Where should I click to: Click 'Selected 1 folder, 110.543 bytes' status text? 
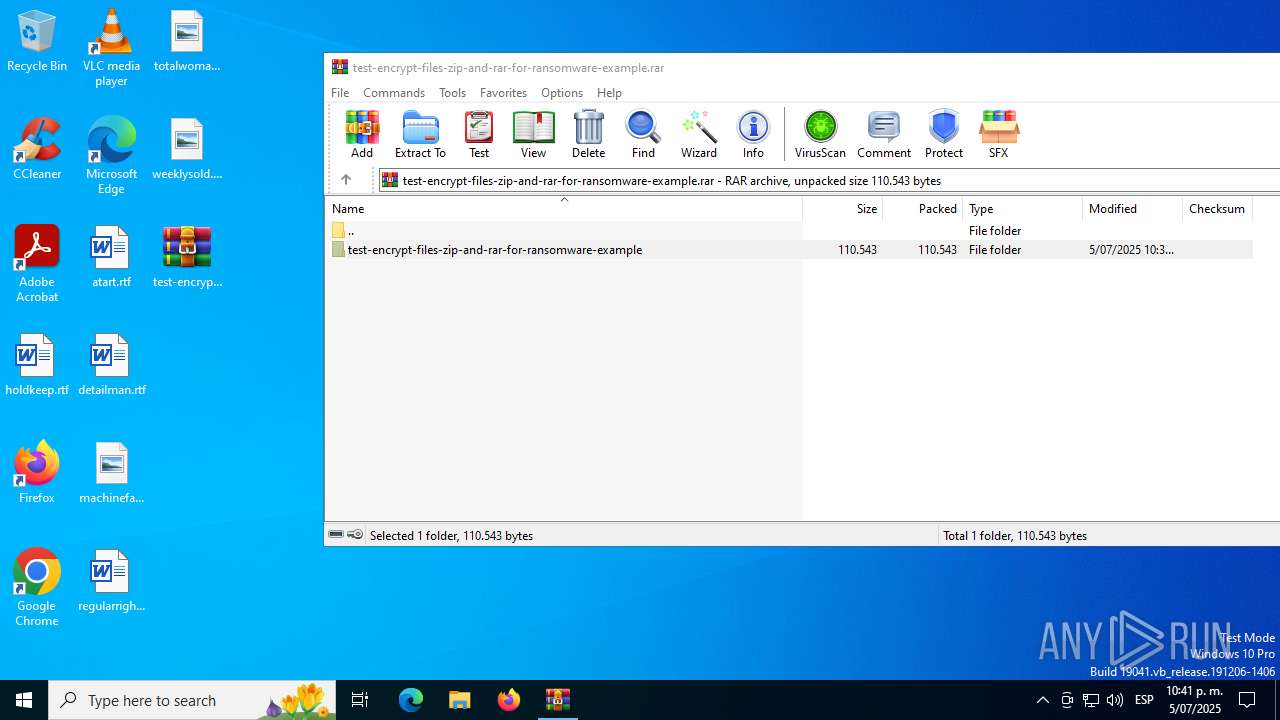click(451, 535)
